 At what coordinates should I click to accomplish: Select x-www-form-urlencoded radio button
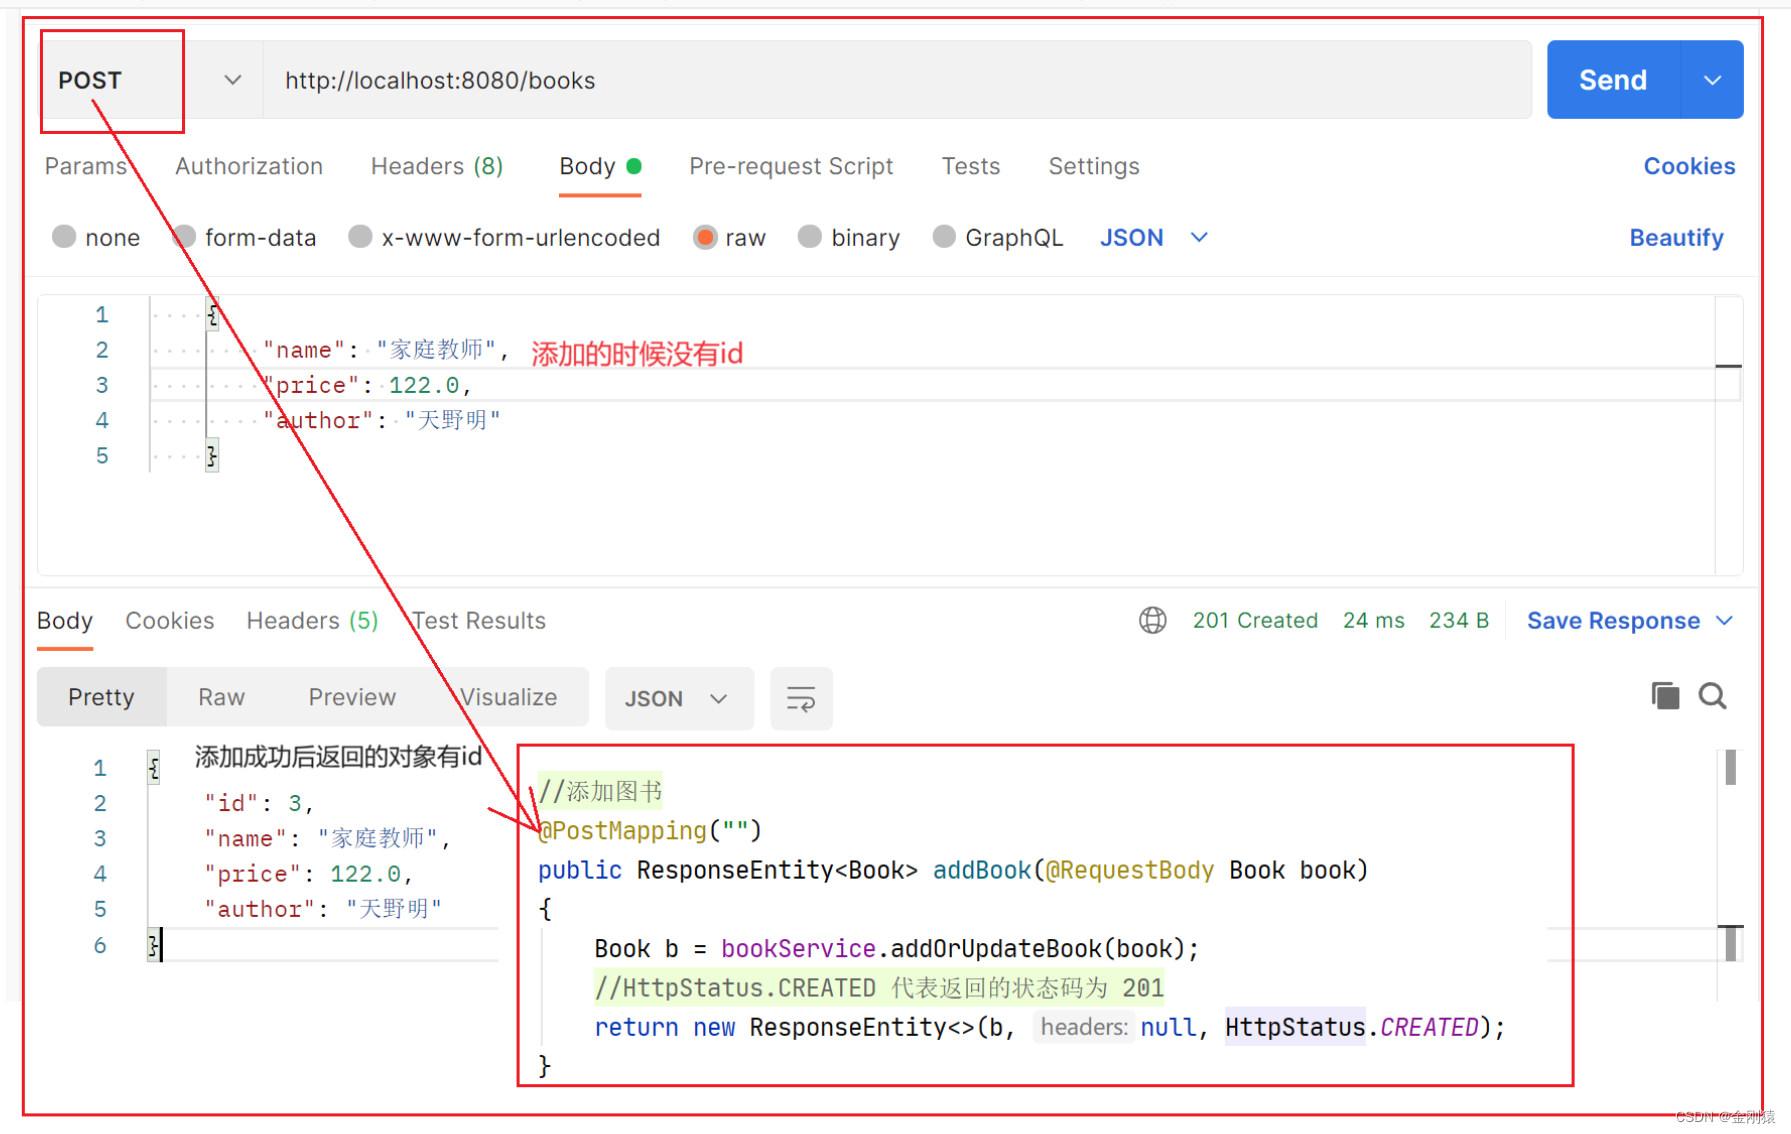(360, 237)
